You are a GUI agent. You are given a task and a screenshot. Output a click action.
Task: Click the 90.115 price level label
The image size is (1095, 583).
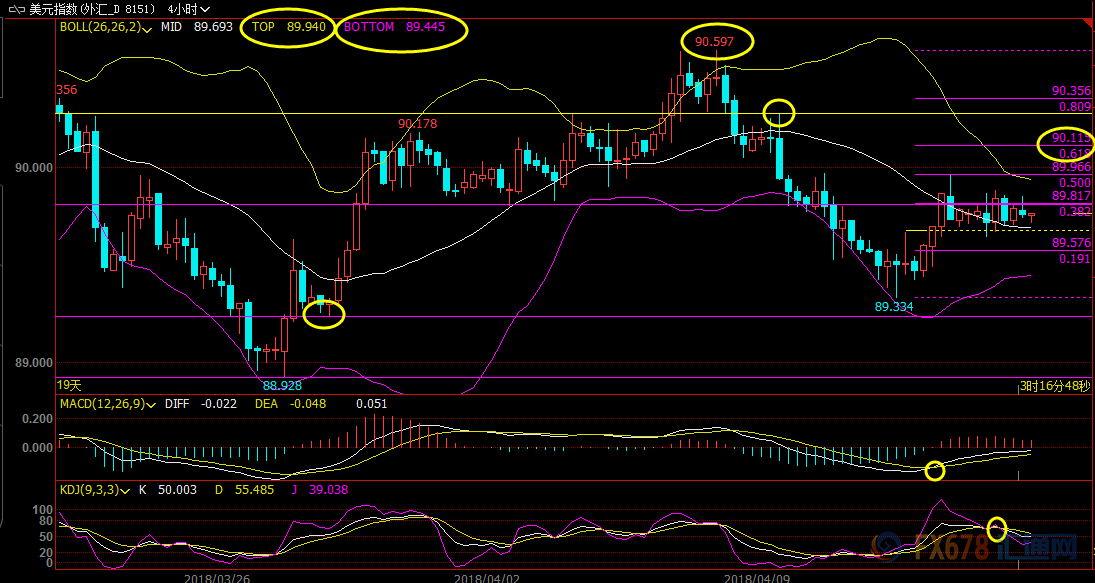[x=1070, y=138]
